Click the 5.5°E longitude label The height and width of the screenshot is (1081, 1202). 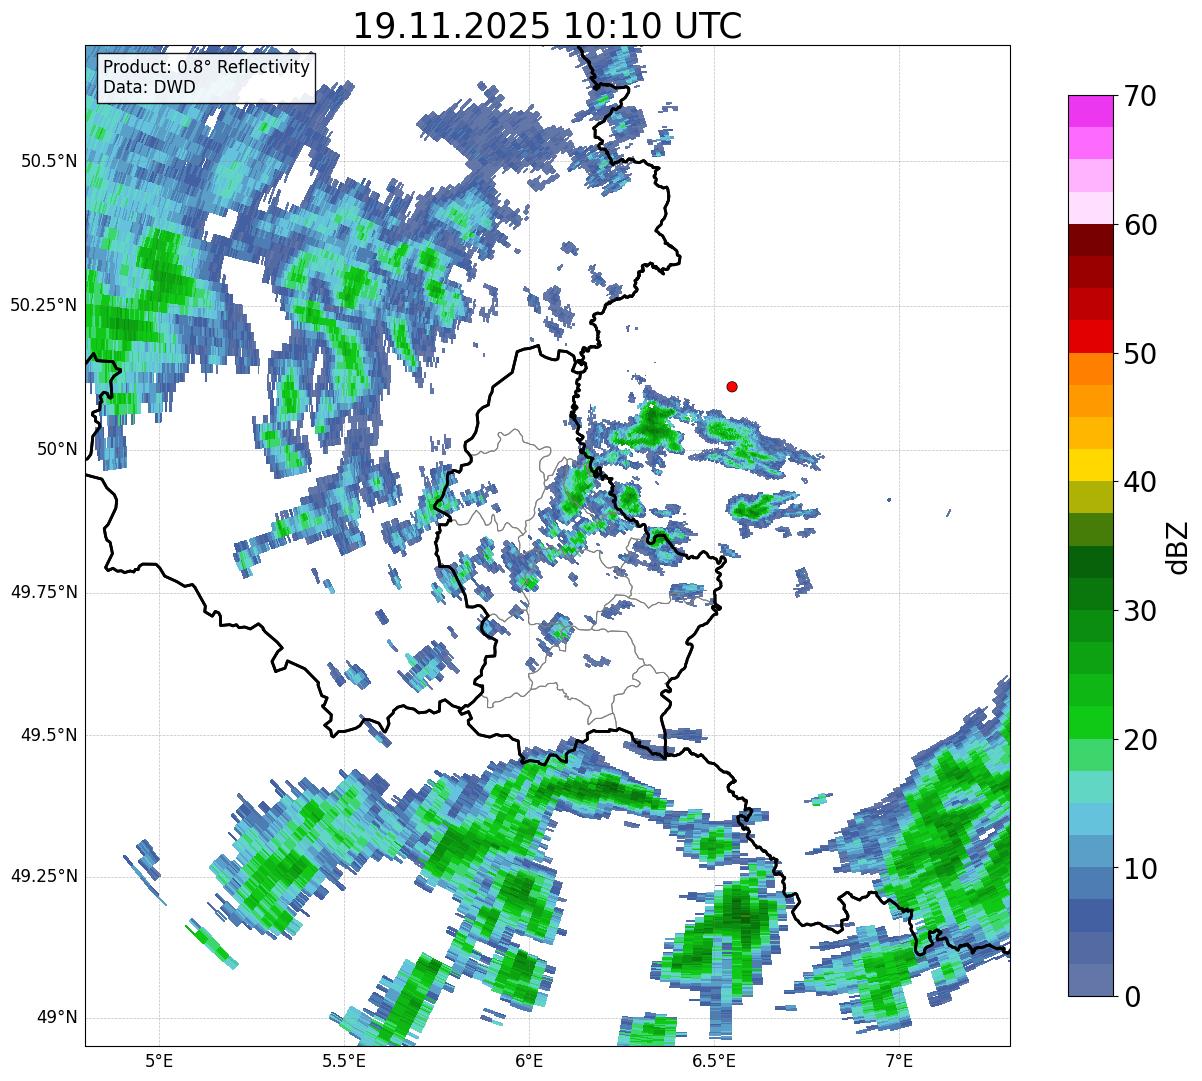point(344,1061)
